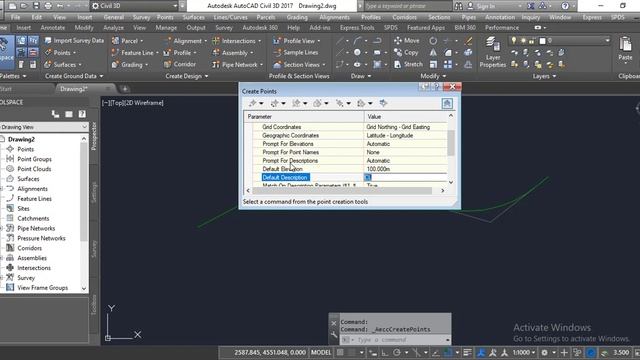Click Create Points vertical scrollbar

(451, 143)
